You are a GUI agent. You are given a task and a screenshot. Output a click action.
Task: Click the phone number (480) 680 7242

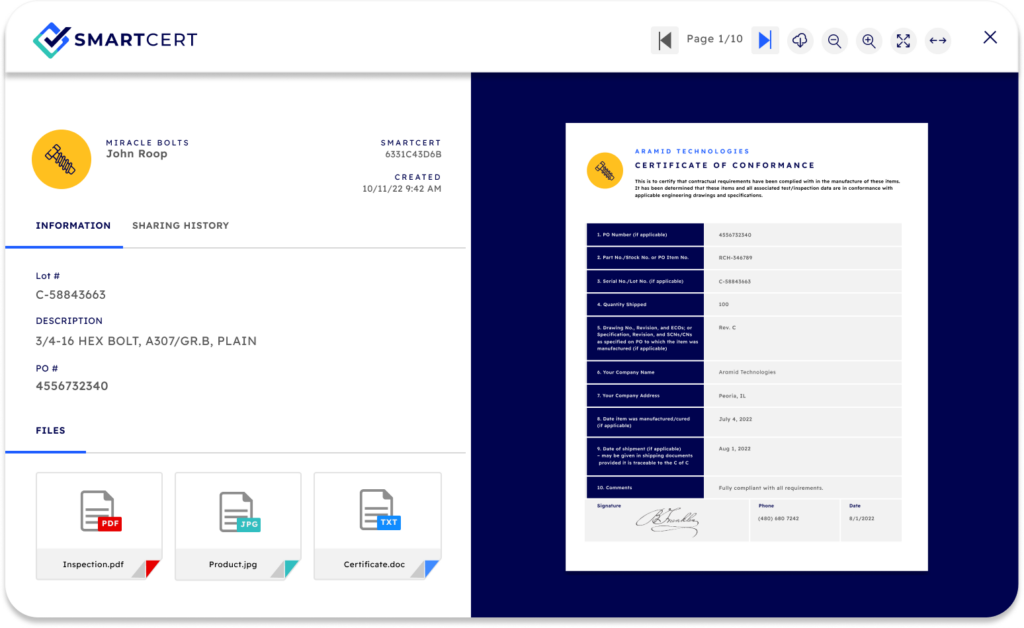[778, 519]
